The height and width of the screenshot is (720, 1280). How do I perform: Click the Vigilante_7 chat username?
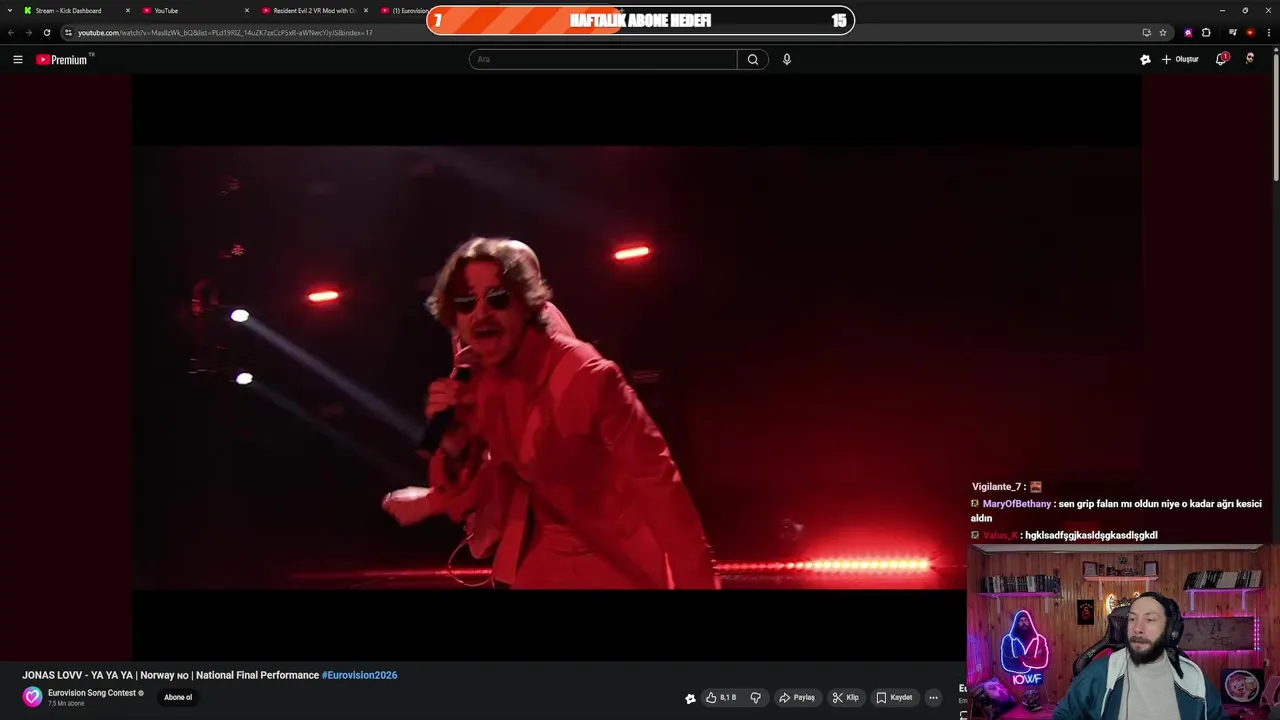point(997,487)
